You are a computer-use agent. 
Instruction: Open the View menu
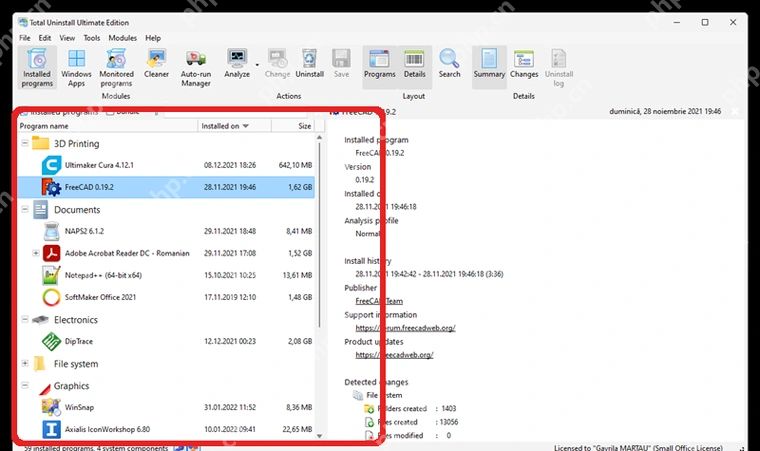[67, 38]
